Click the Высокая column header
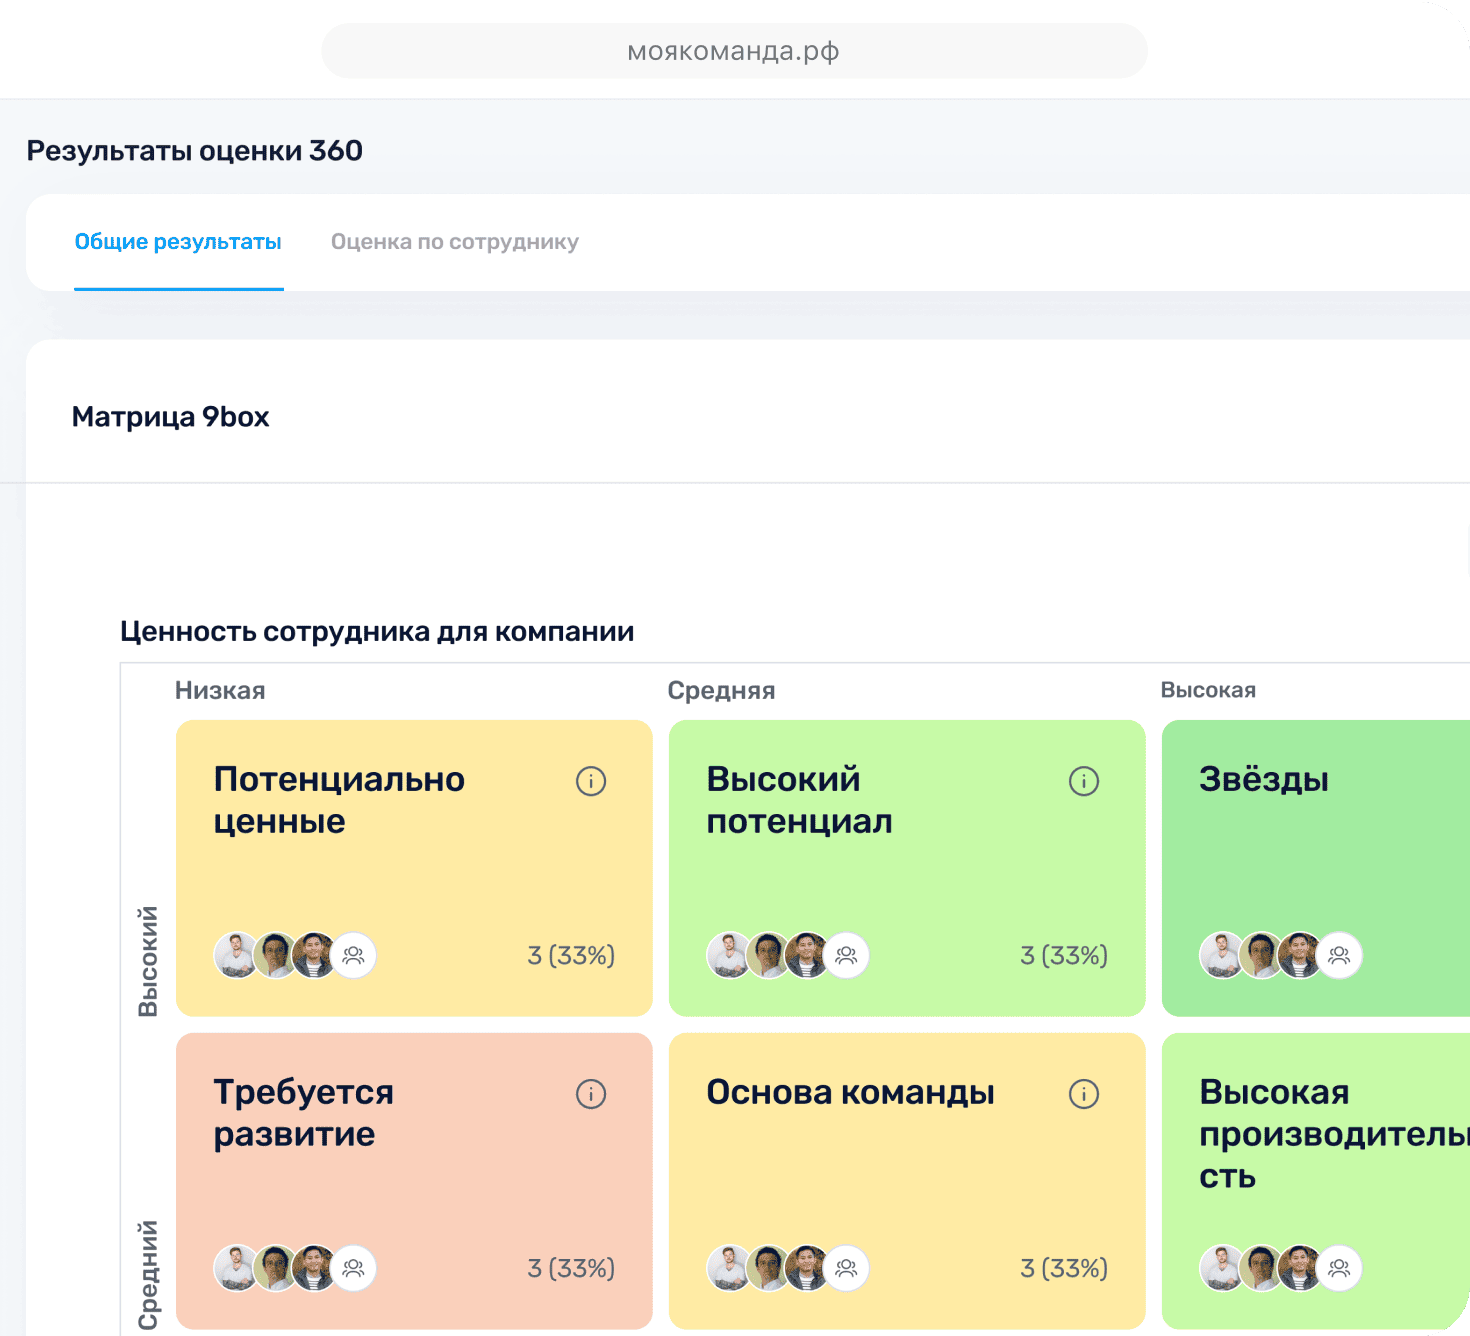The width and height of the screenshot is (1470, 1336). [x=1208, y=691]
